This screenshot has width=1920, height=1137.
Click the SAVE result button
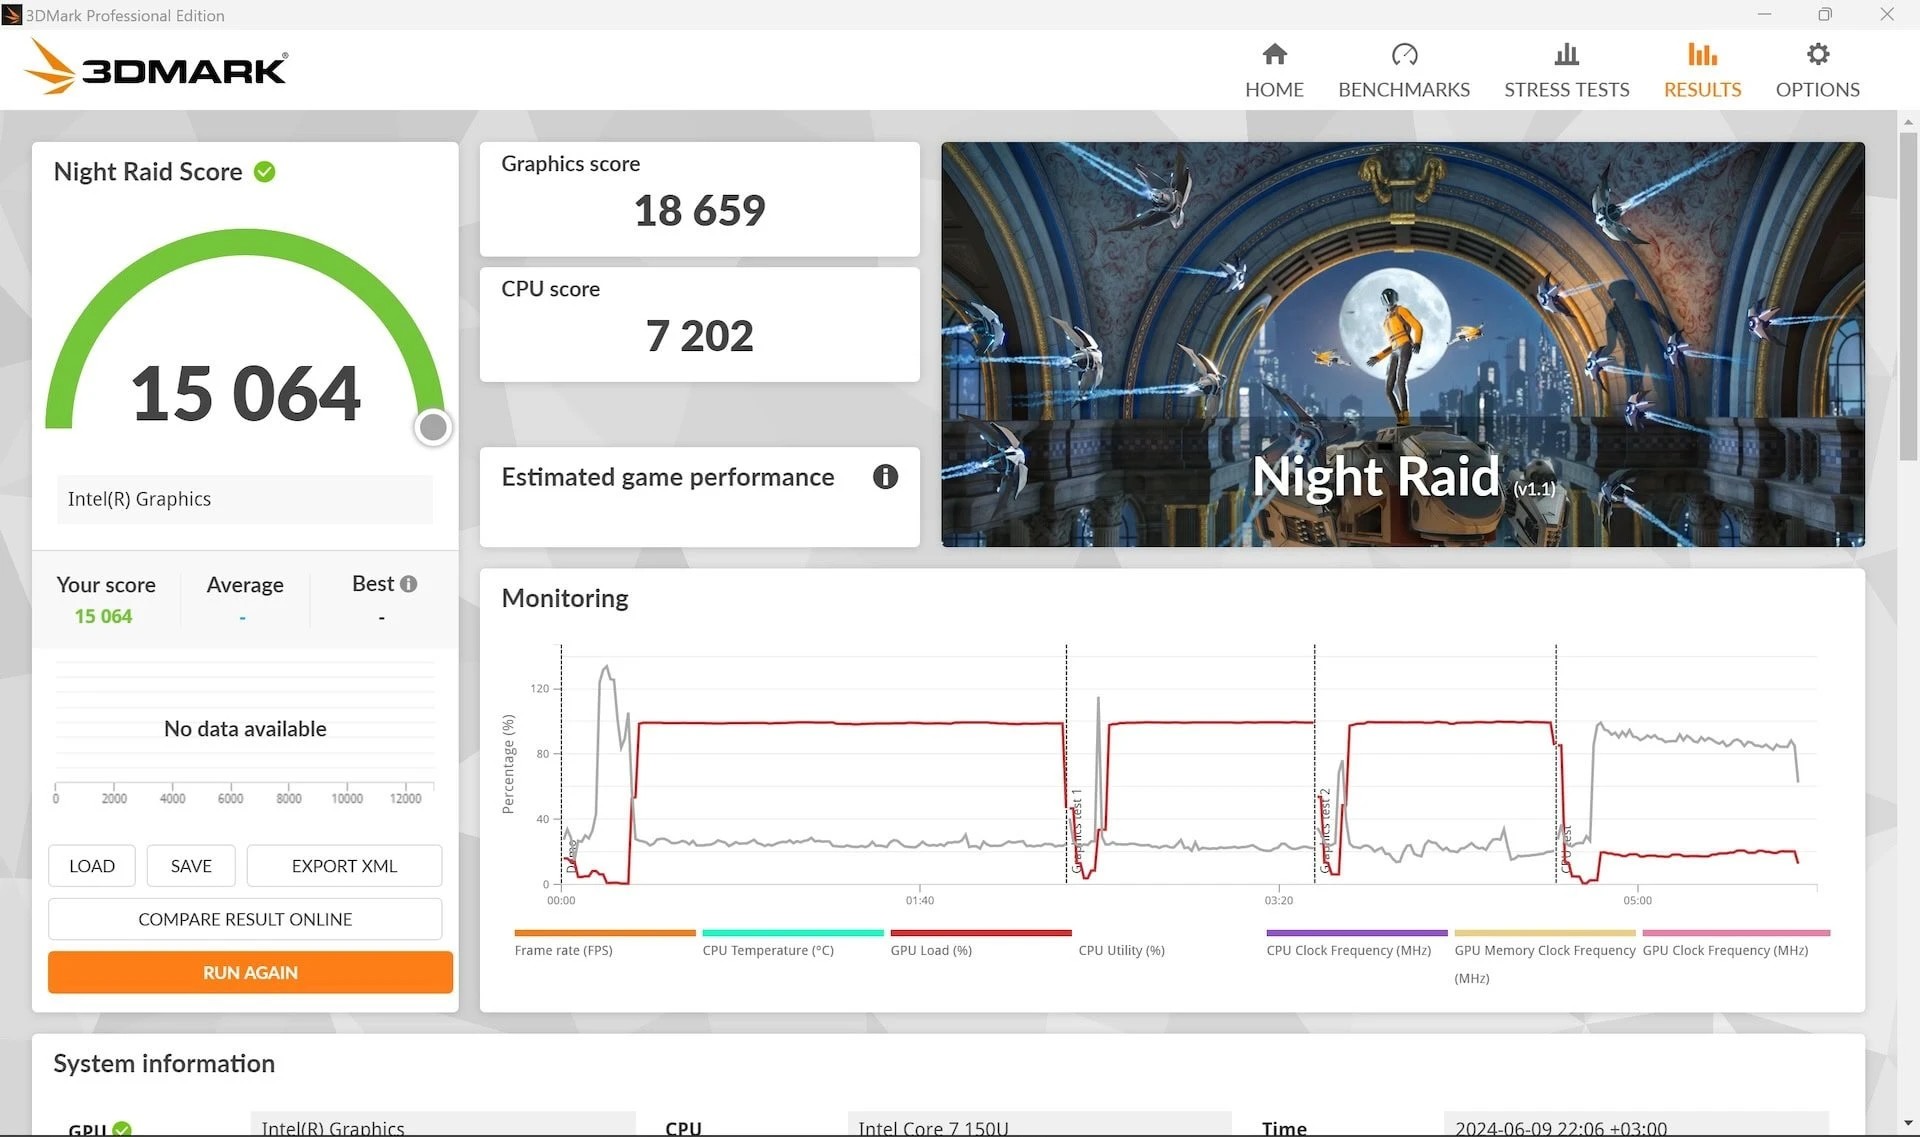tap(191, 866)
